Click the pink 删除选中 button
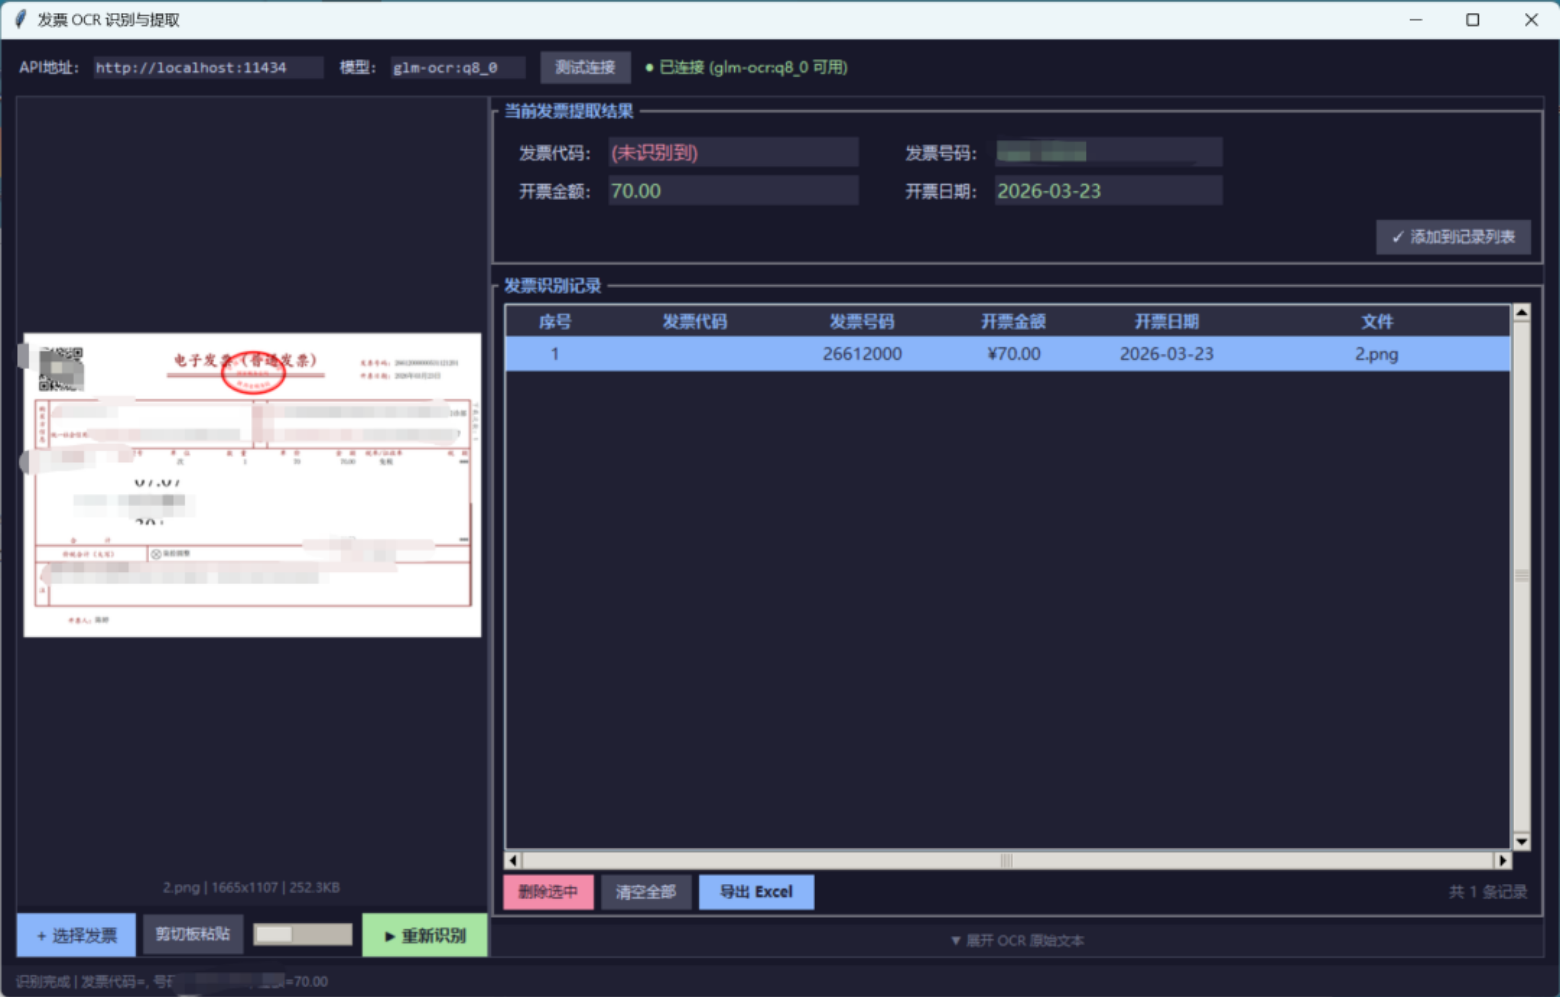 click(548, 892)
